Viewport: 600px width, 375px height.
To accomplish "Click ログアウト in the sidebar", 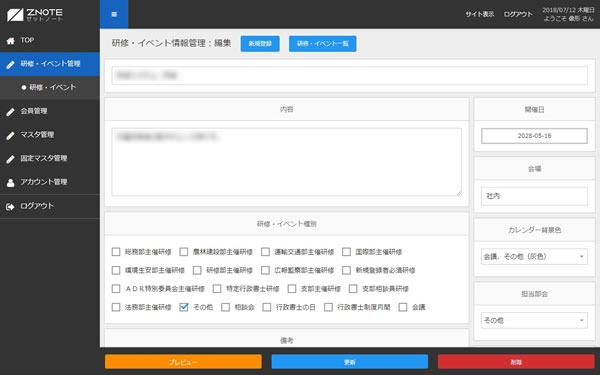I will pyautogui.click(x=50, y=206).
